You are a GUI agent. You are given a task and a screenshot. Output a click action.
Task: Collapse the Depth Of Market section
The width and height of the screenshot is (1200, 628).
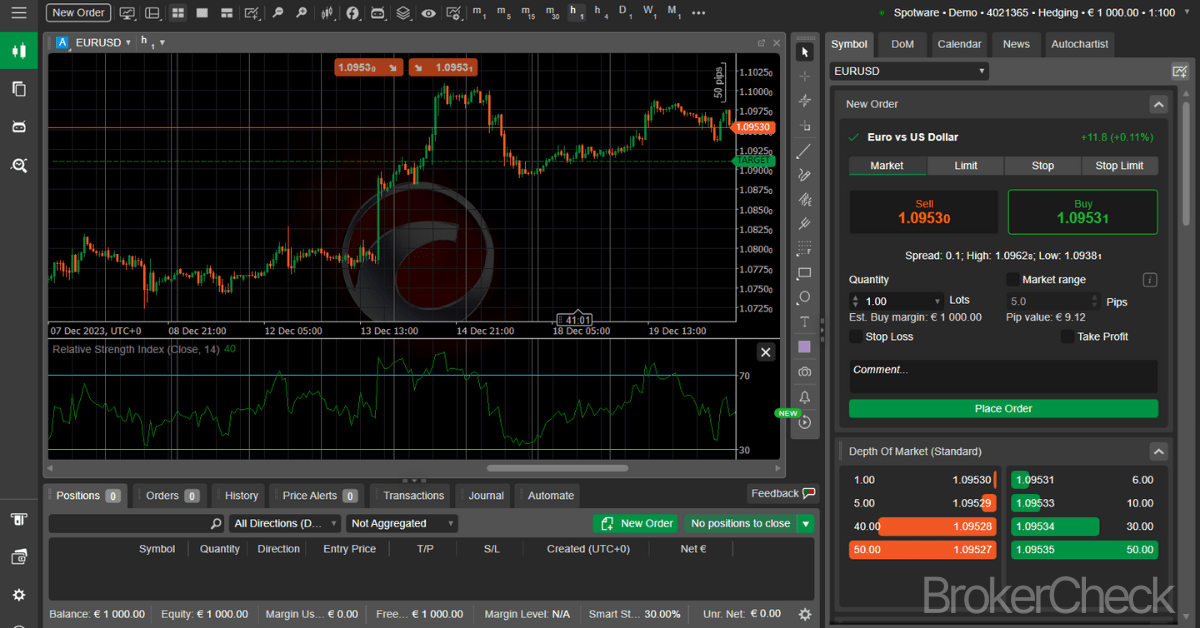(1158, 451)
